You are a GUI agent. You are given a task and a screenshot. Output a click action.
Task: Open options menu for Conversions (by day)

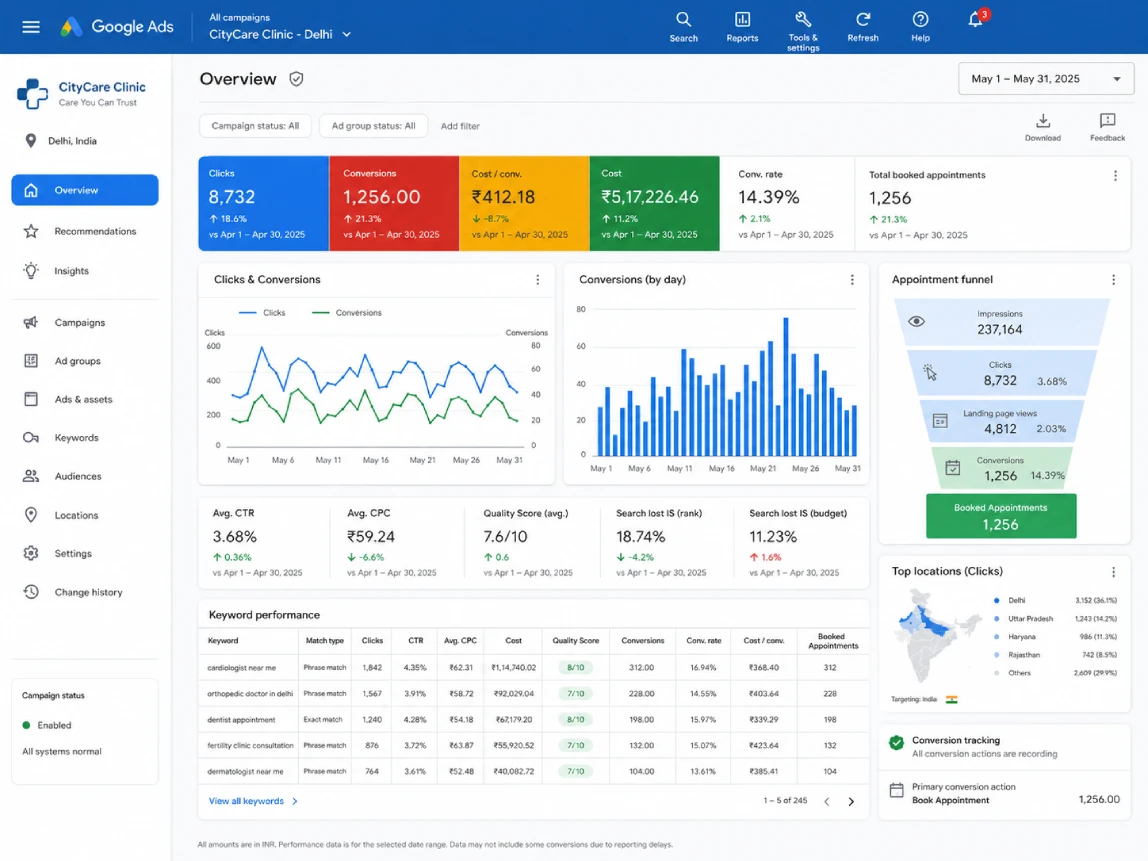(851, 280)
